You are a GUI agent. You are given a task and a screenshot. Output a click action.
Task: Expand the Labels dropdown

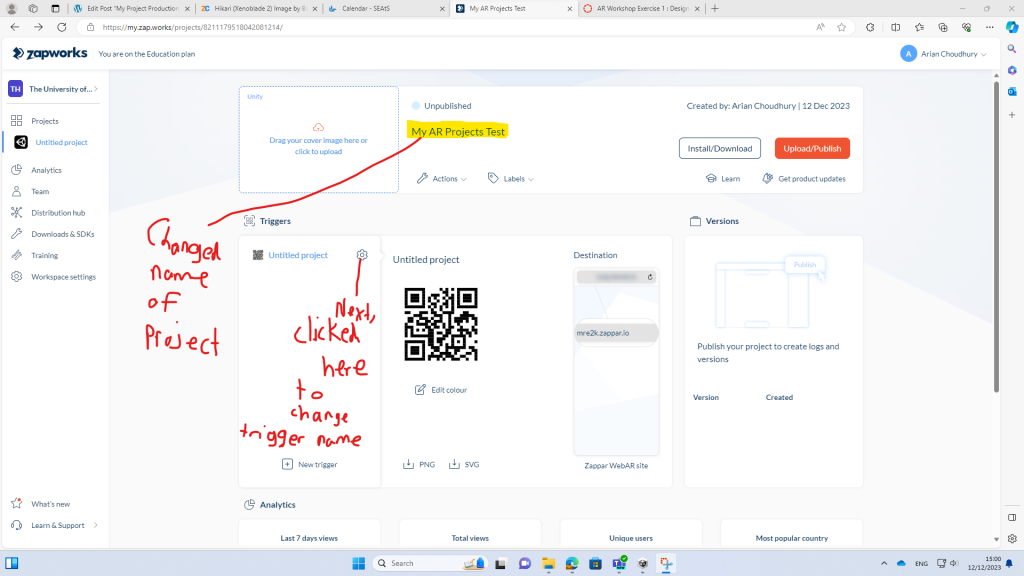[511, 178]
